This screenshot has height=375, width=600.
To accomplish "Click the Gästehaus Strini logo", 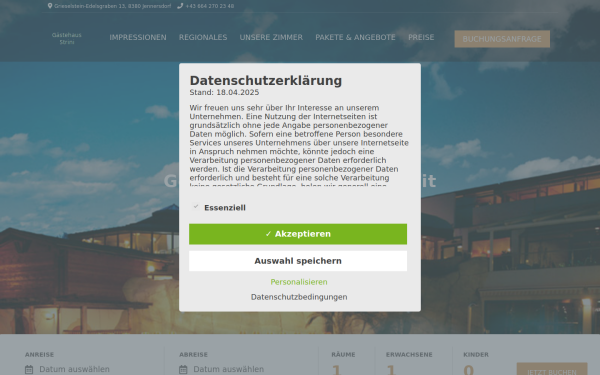I will pos(67,38).
